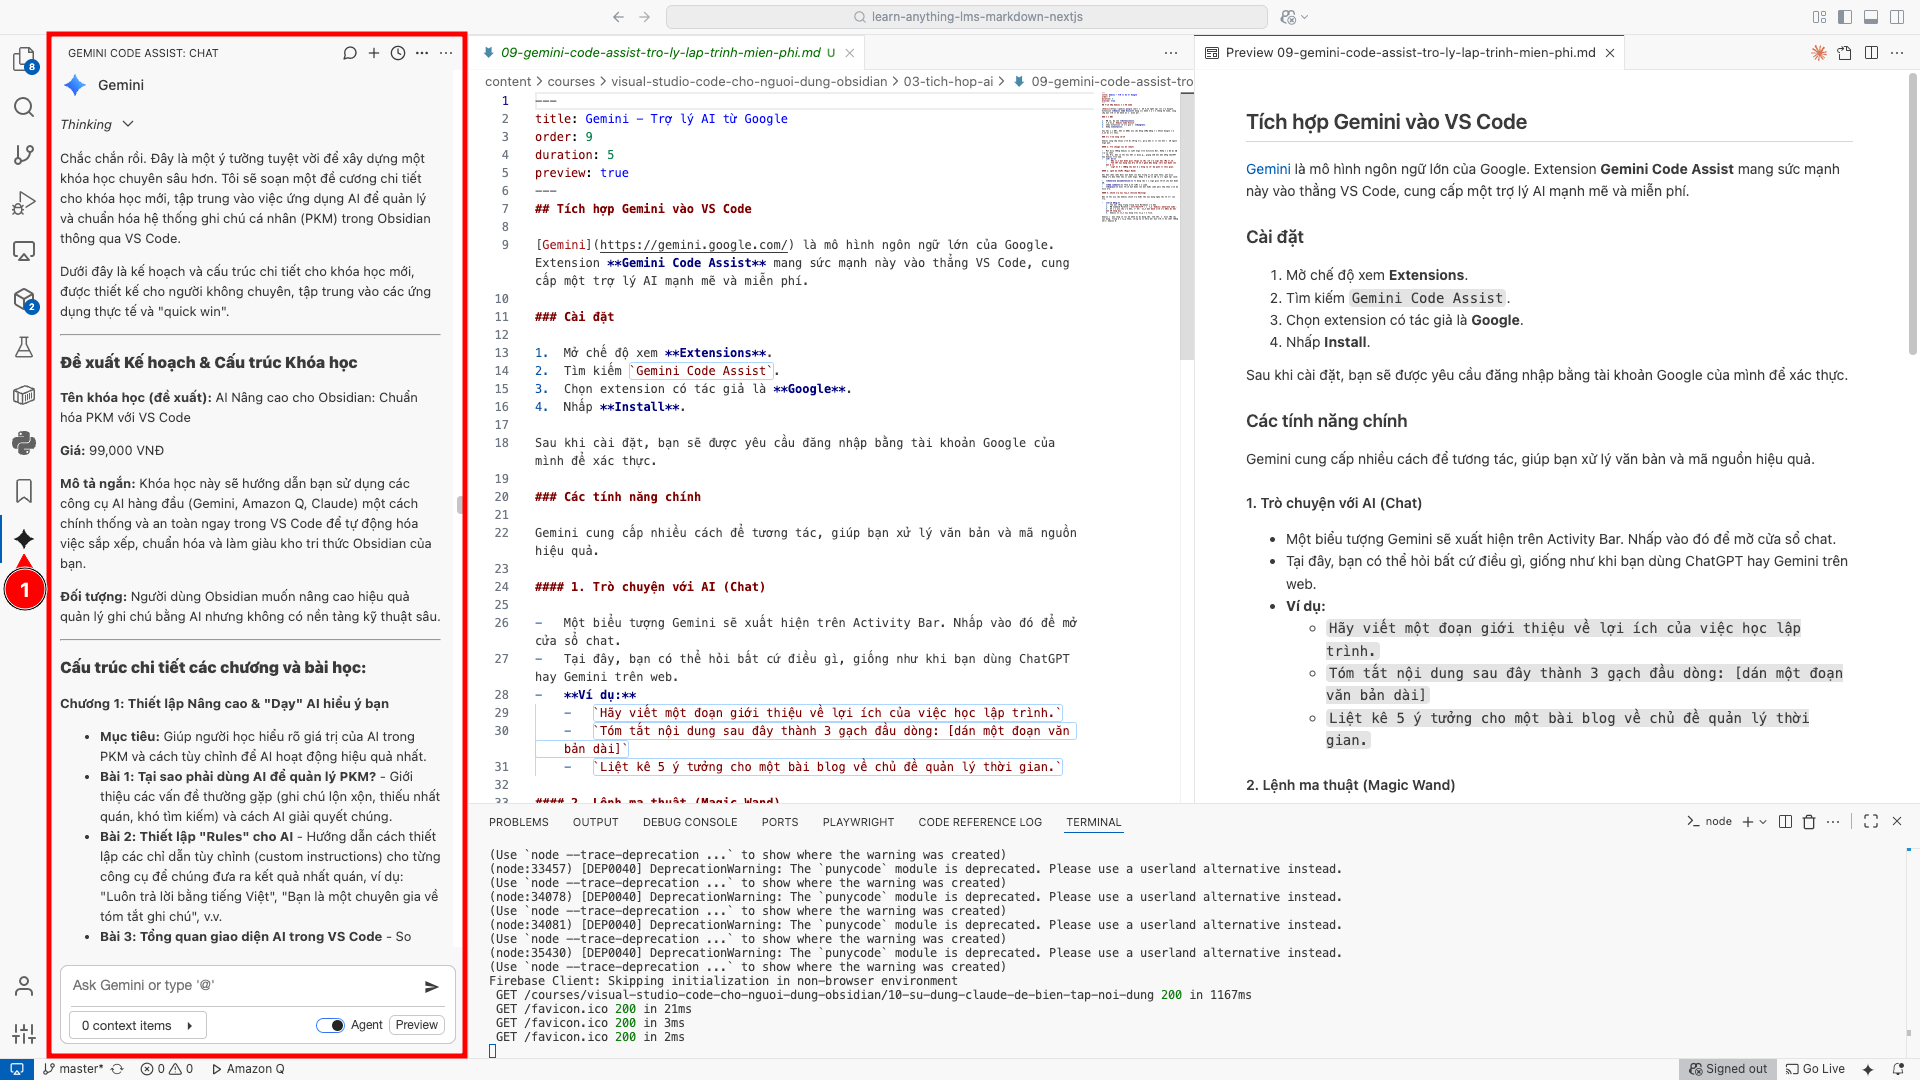Open Gemini chat history clock icon
The height and width of the screenshot is (1080, 1920).
pyautogui.click(x=398, y=53)
